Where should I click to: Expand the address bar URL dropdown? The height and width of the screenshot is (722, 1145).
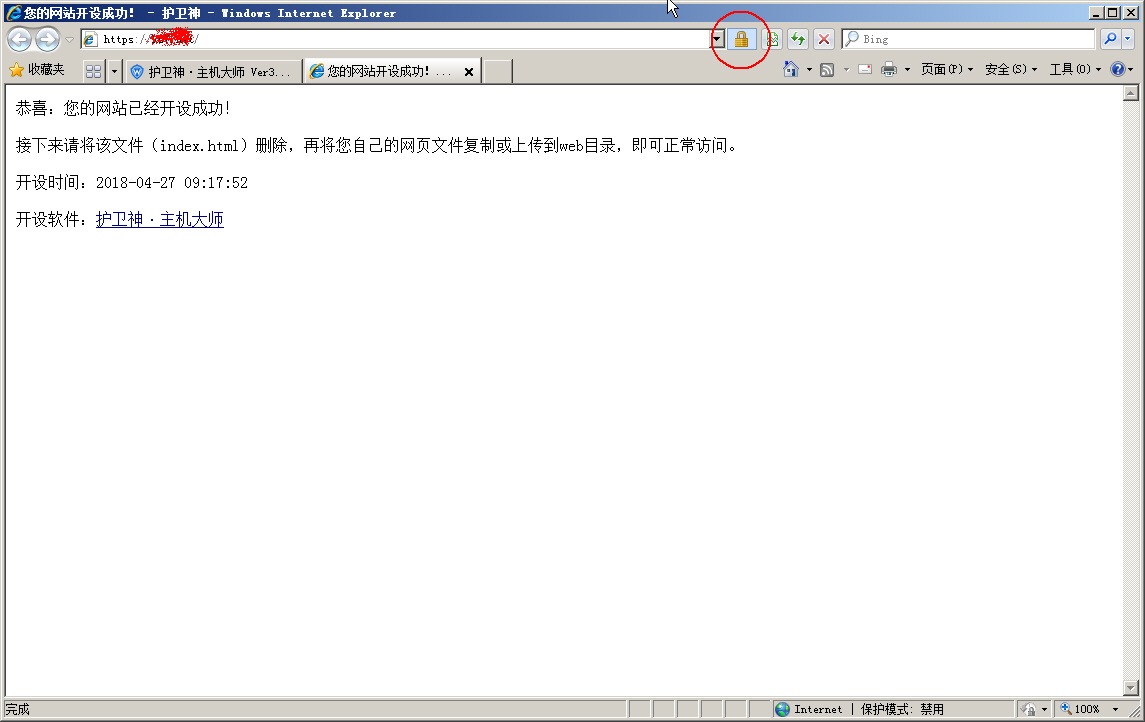pos(717,39)
